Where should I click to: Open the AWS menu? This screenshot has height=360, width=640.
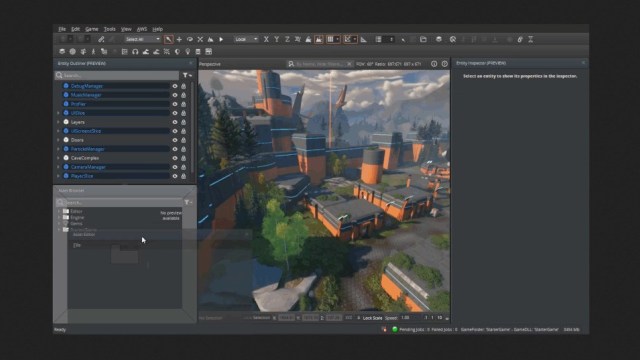(x=142, y=29)
